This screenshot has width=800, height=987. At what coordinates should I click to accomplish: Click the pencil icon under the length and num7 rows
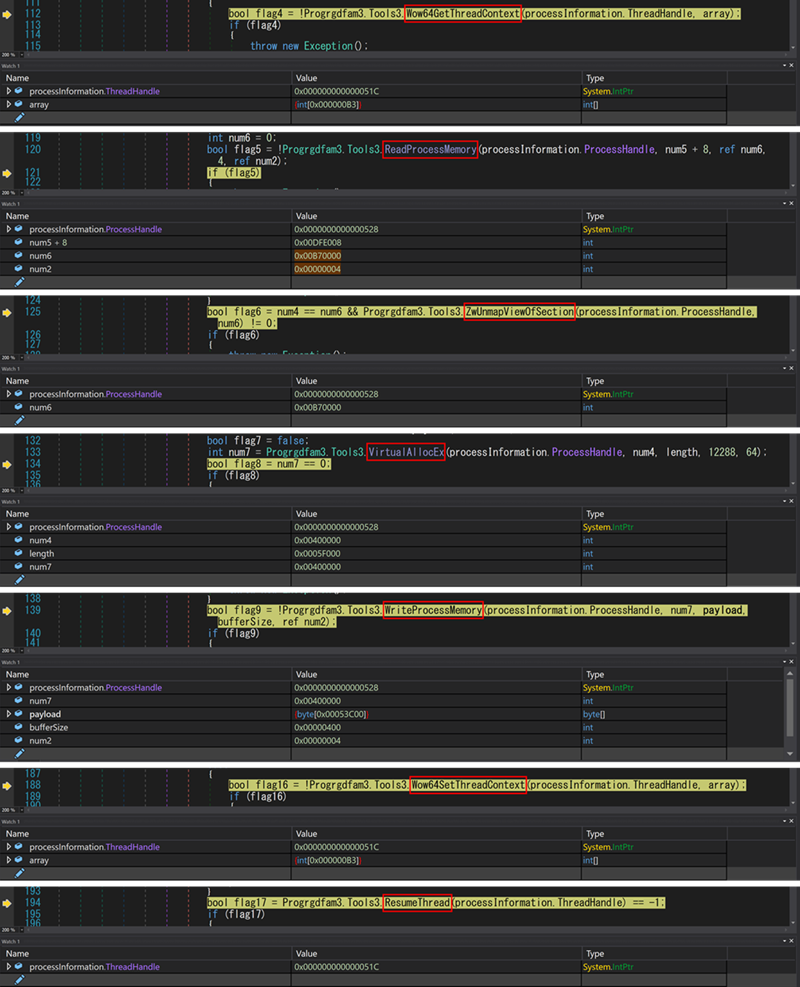tap(20, 579)
